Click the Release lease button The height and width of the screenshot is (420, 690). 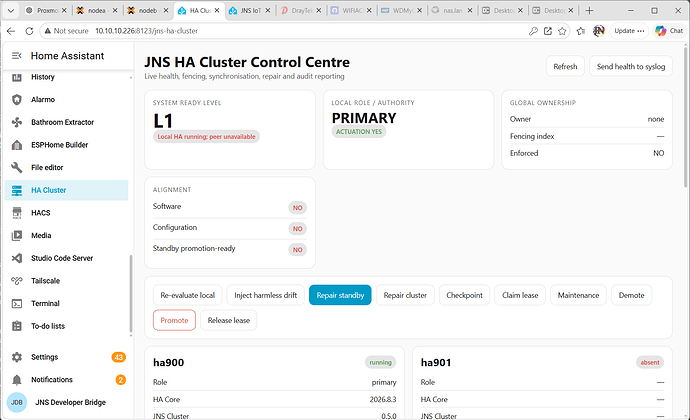(228, 320)
